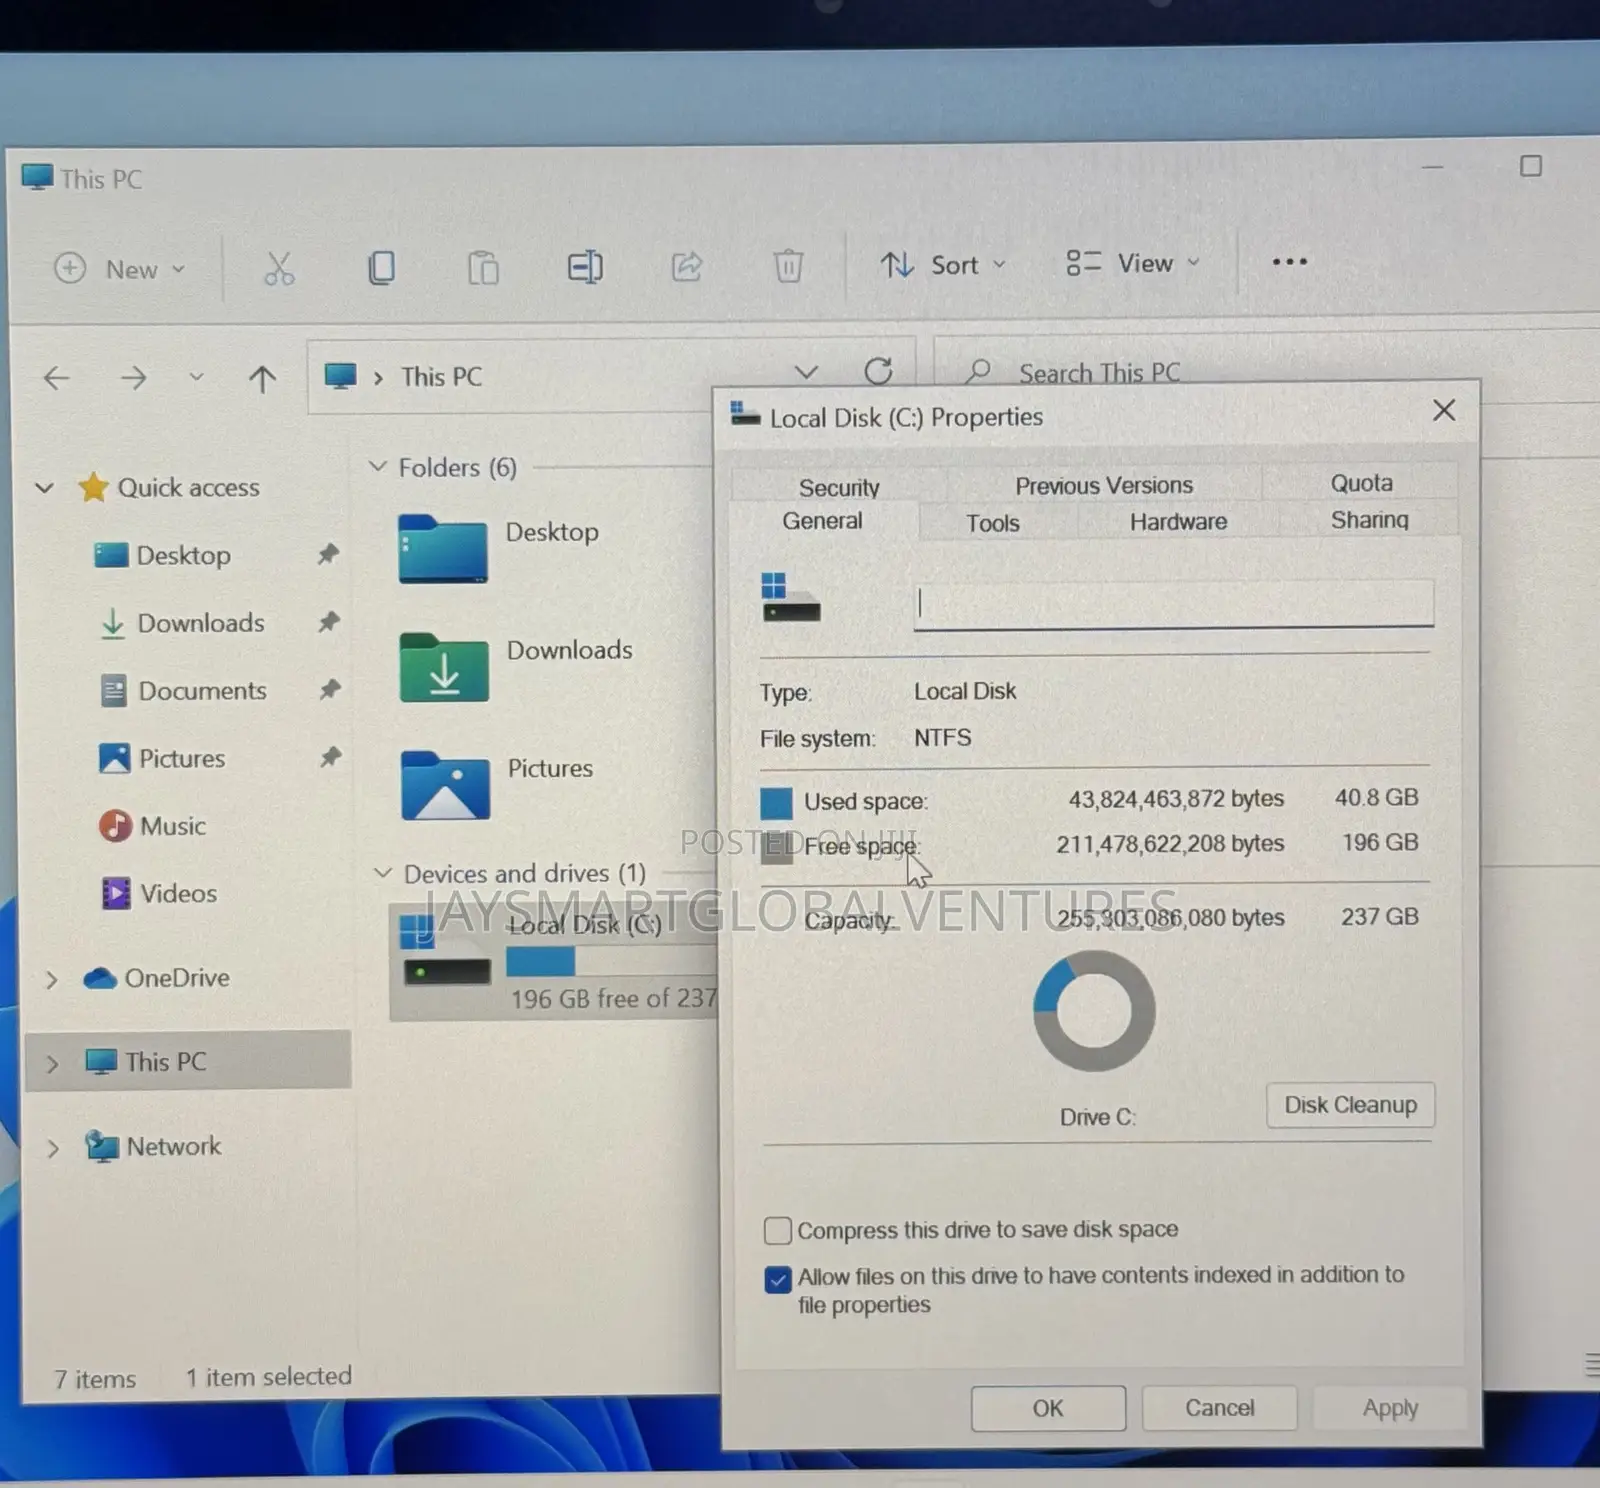Screen dimensions: 1600x1488
Task: Click the Cut scissors icon in toolbar
Action: pos(279,268)
